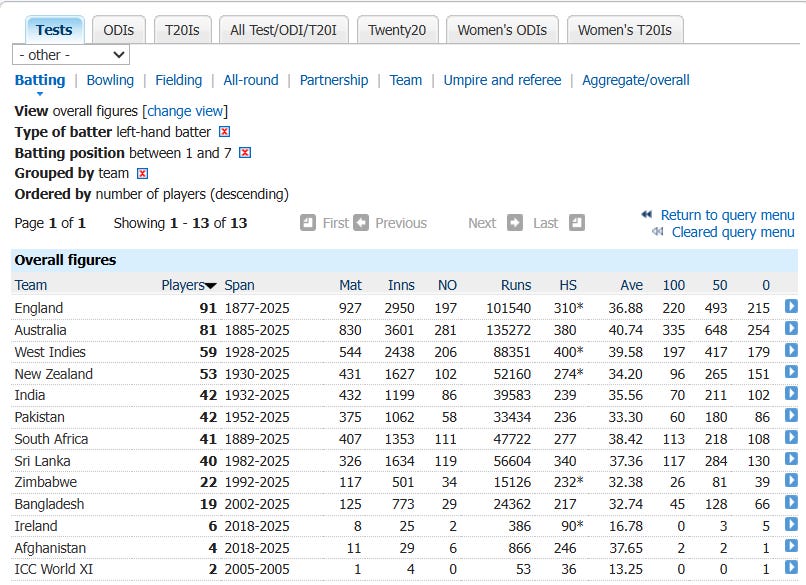Click rewind icon beside Cleared query menu

tap(657, 232)
